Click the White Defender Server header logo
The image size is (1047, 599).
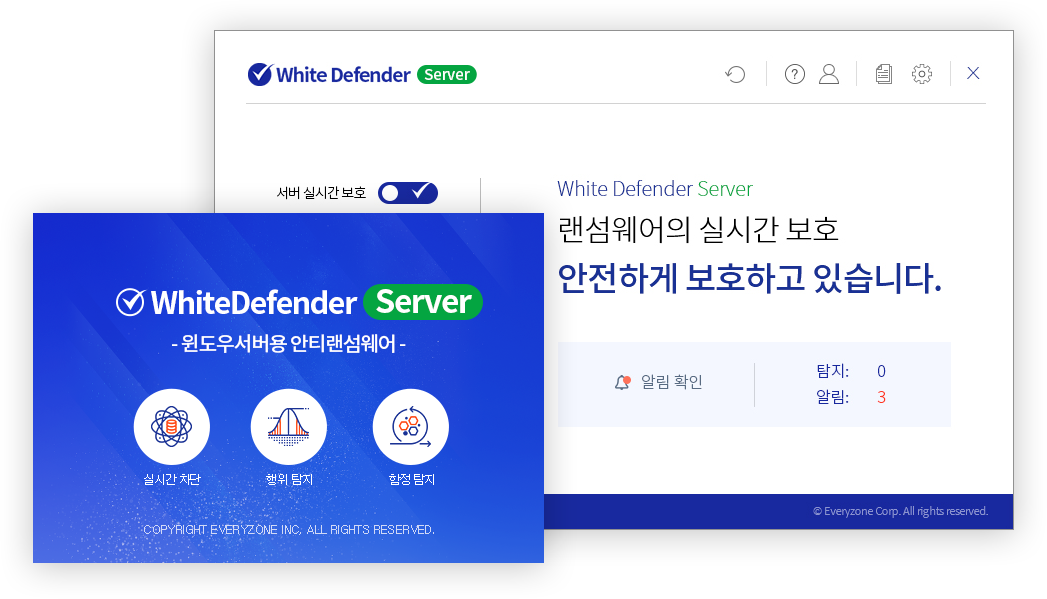[x=362, y=74]
